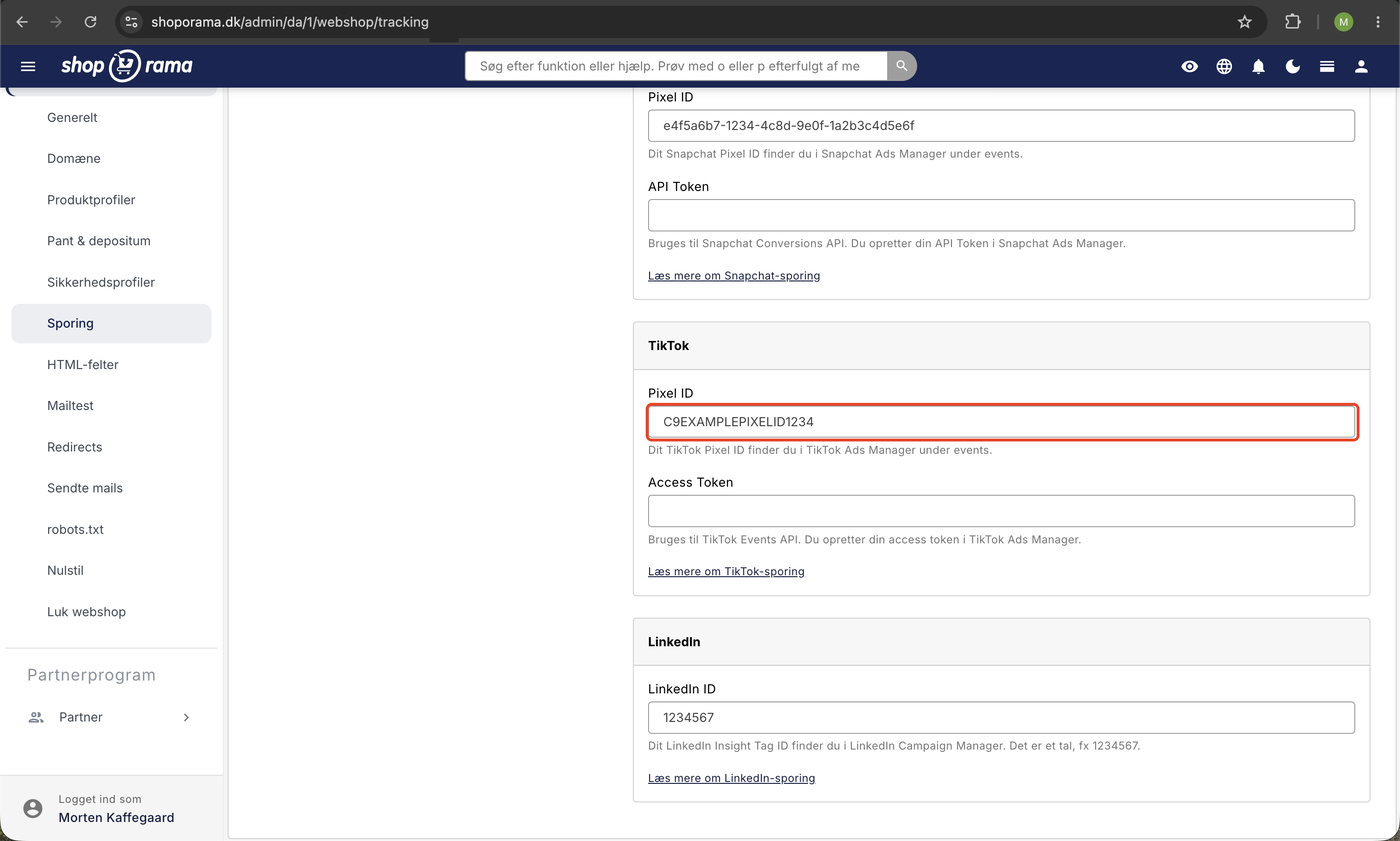Screen dimensions: 1400x841
Task: Toggle dark mode moon icon
Action: (x=1293, y=66)
